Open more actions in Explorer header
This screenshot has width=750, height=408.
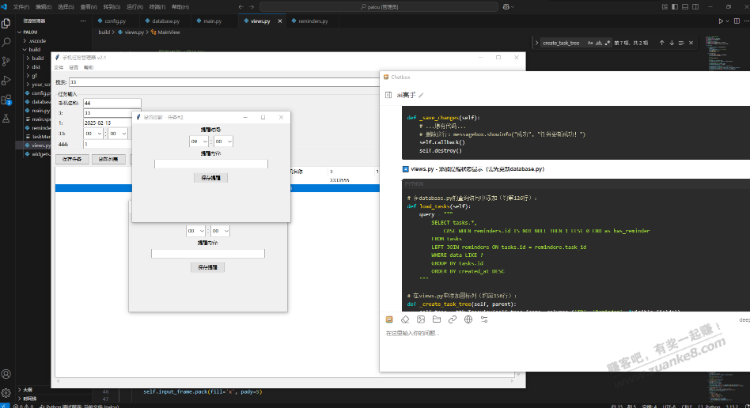[83, 21]
